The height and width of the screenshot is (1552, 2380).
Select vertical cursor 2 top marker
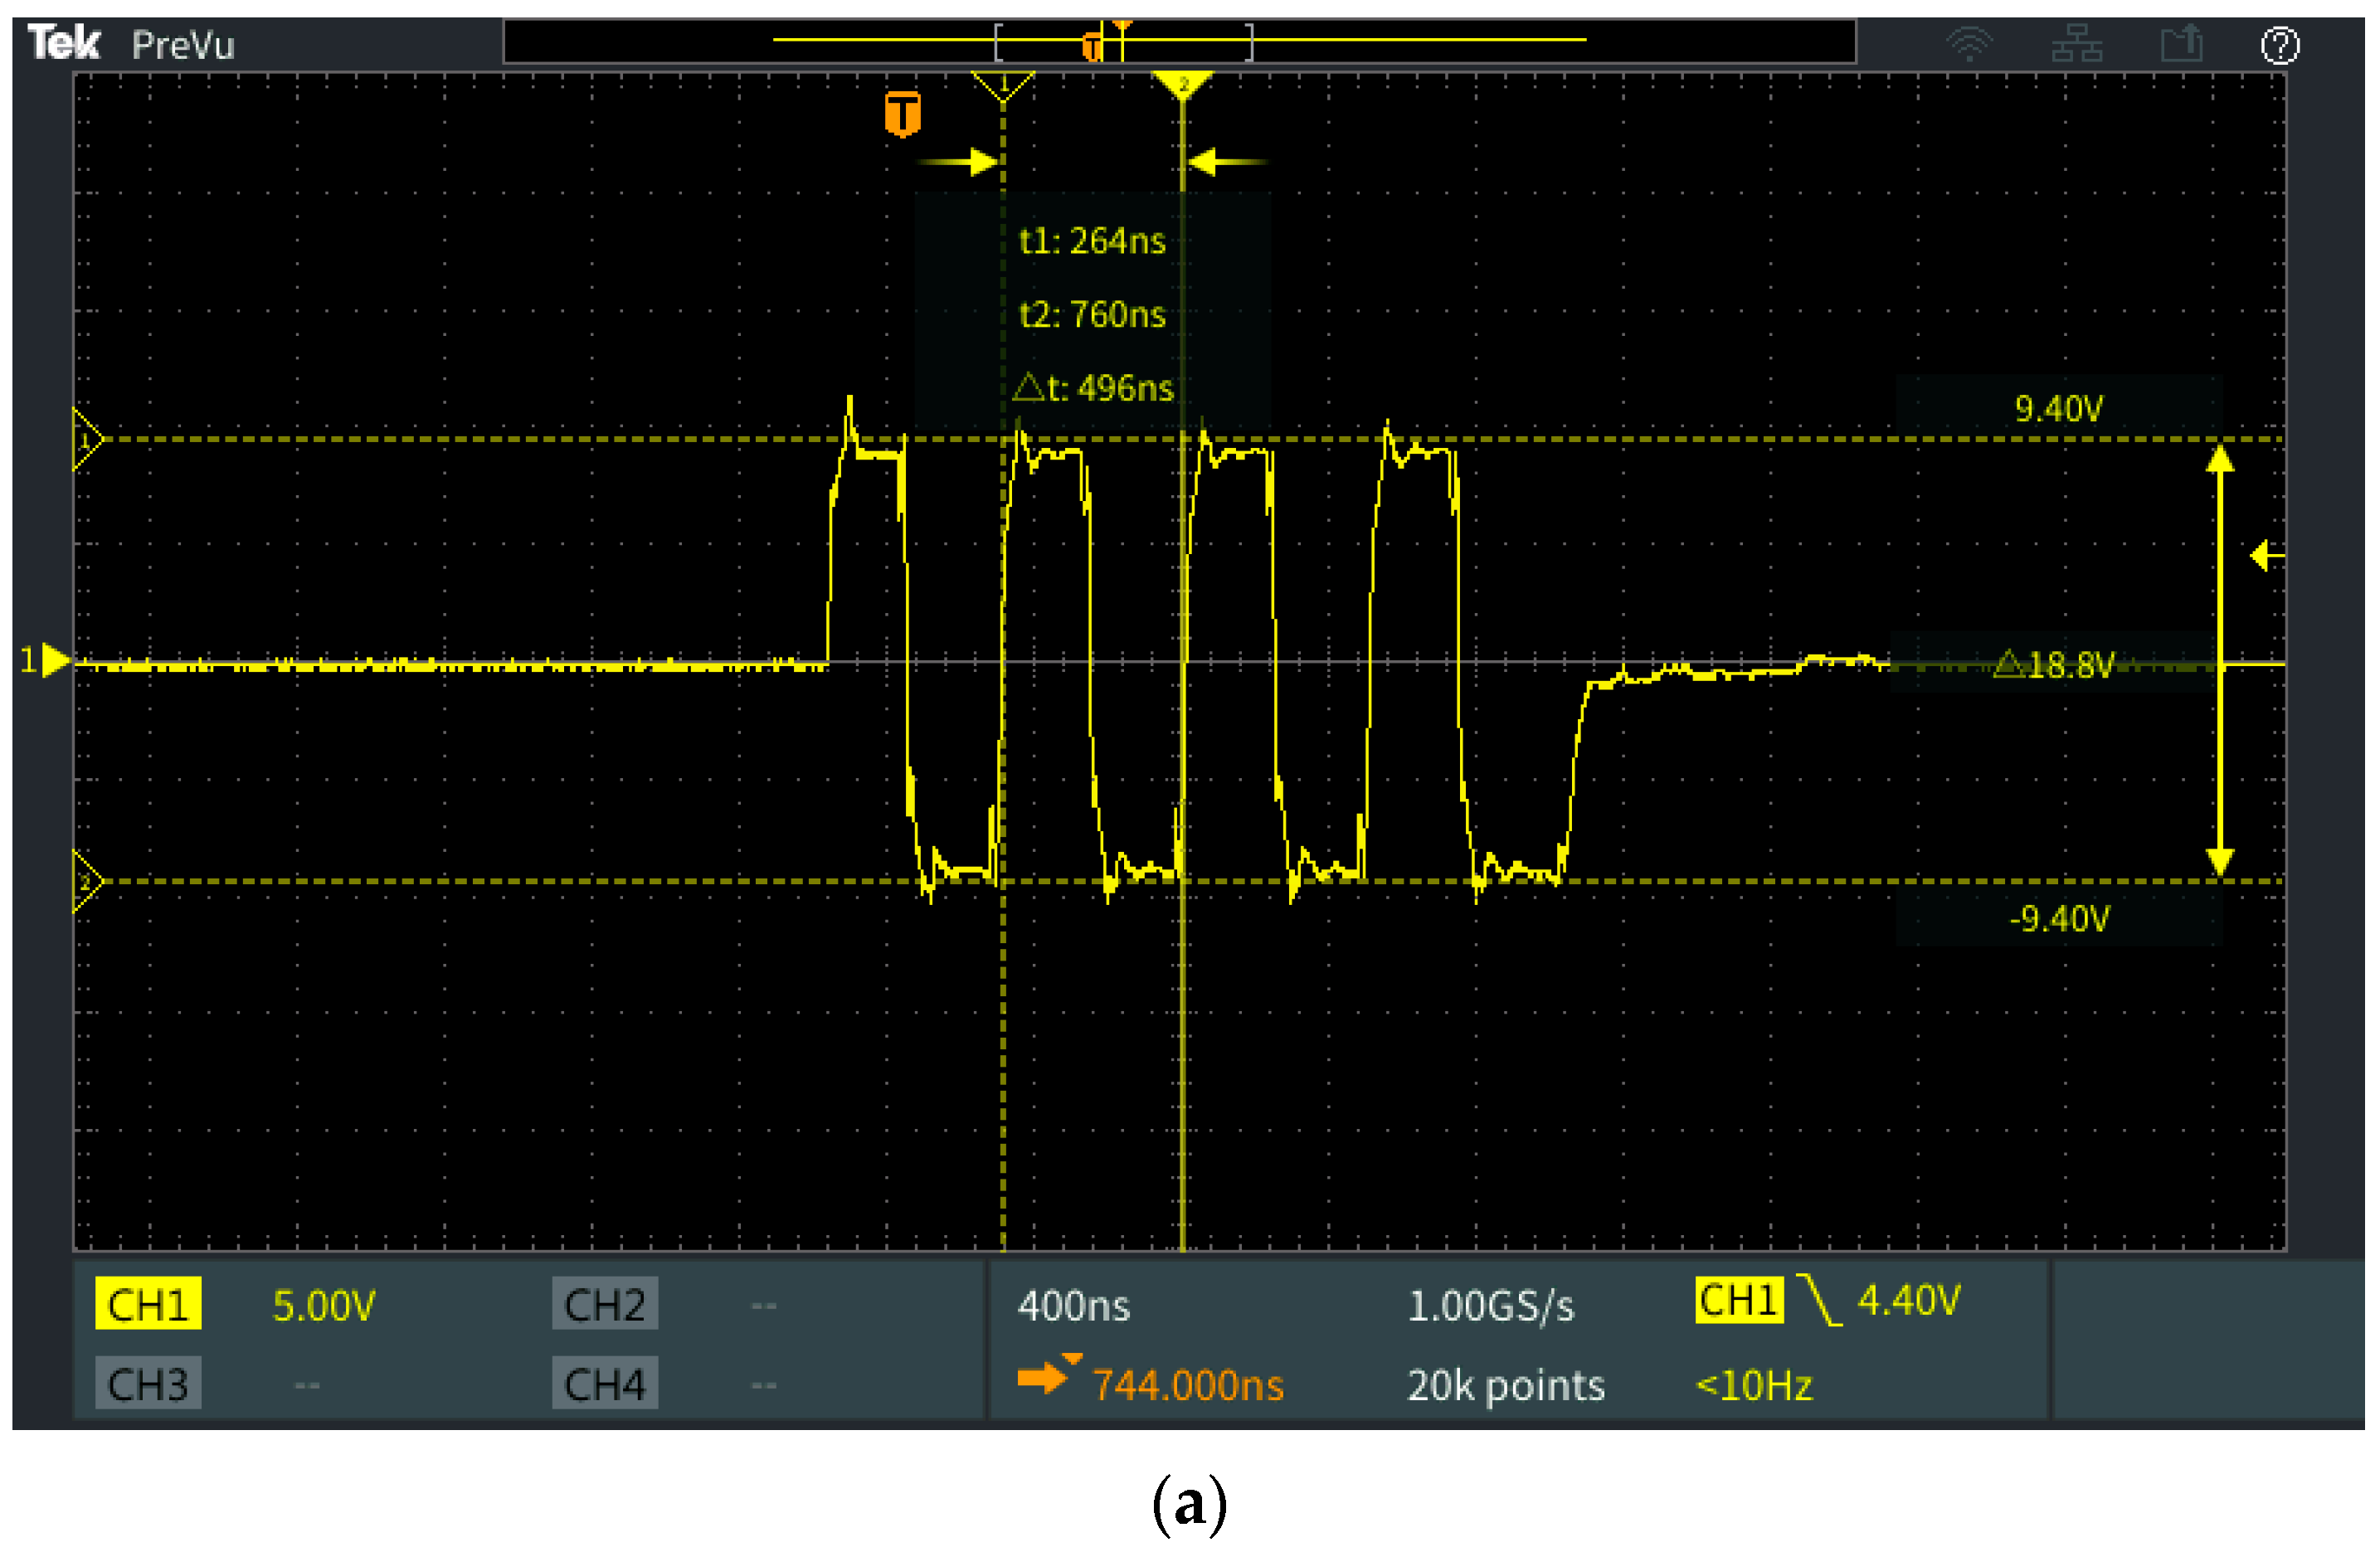coord(1182,84)
